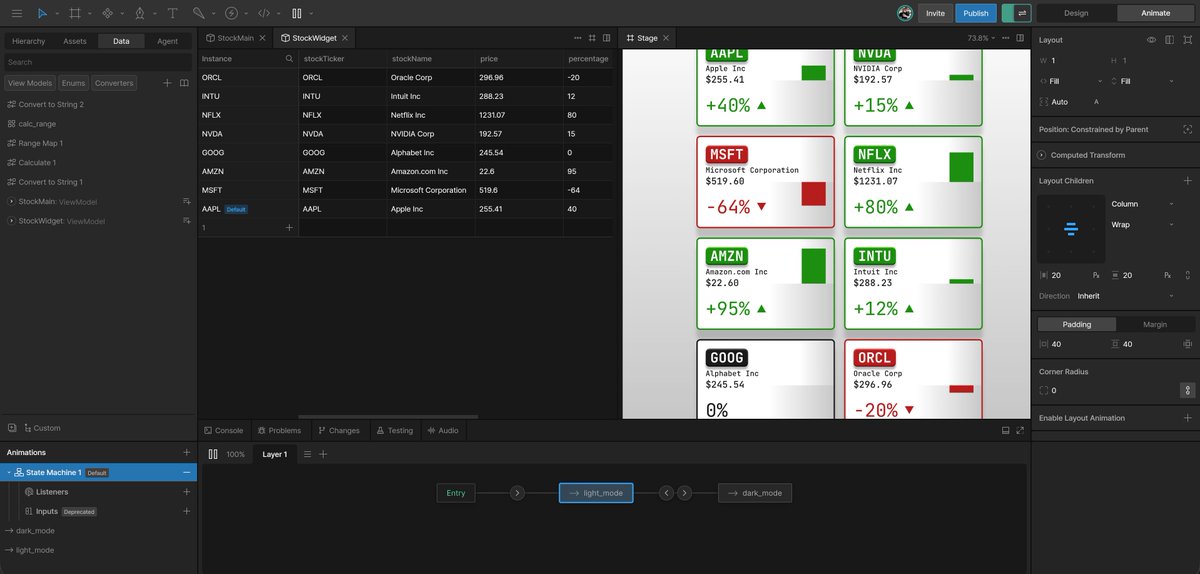Select the arrow Select tool
The width and height of the screenshot is (1200, 574).
tap(42, 13)
